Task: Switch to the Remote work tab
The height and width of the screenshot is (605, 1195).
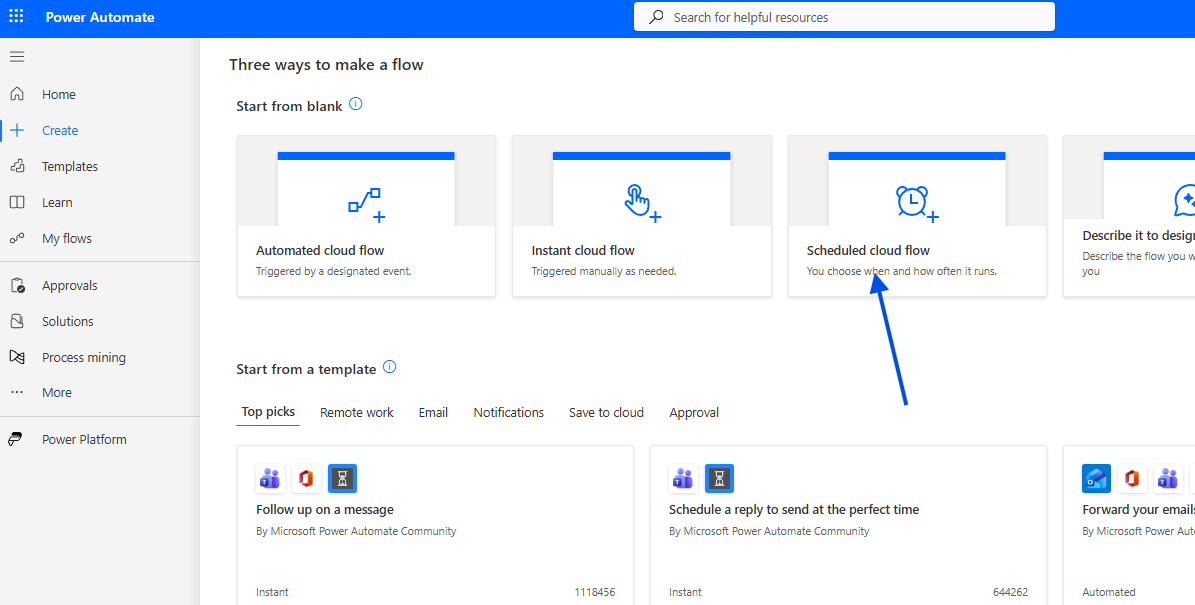Action: (x=357, y=412)
